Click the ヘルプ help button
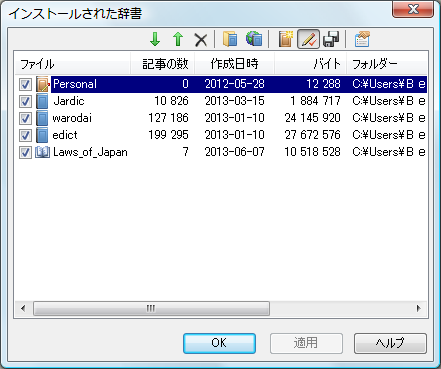The width and height of the screenshot is (441, 369). 390,343
